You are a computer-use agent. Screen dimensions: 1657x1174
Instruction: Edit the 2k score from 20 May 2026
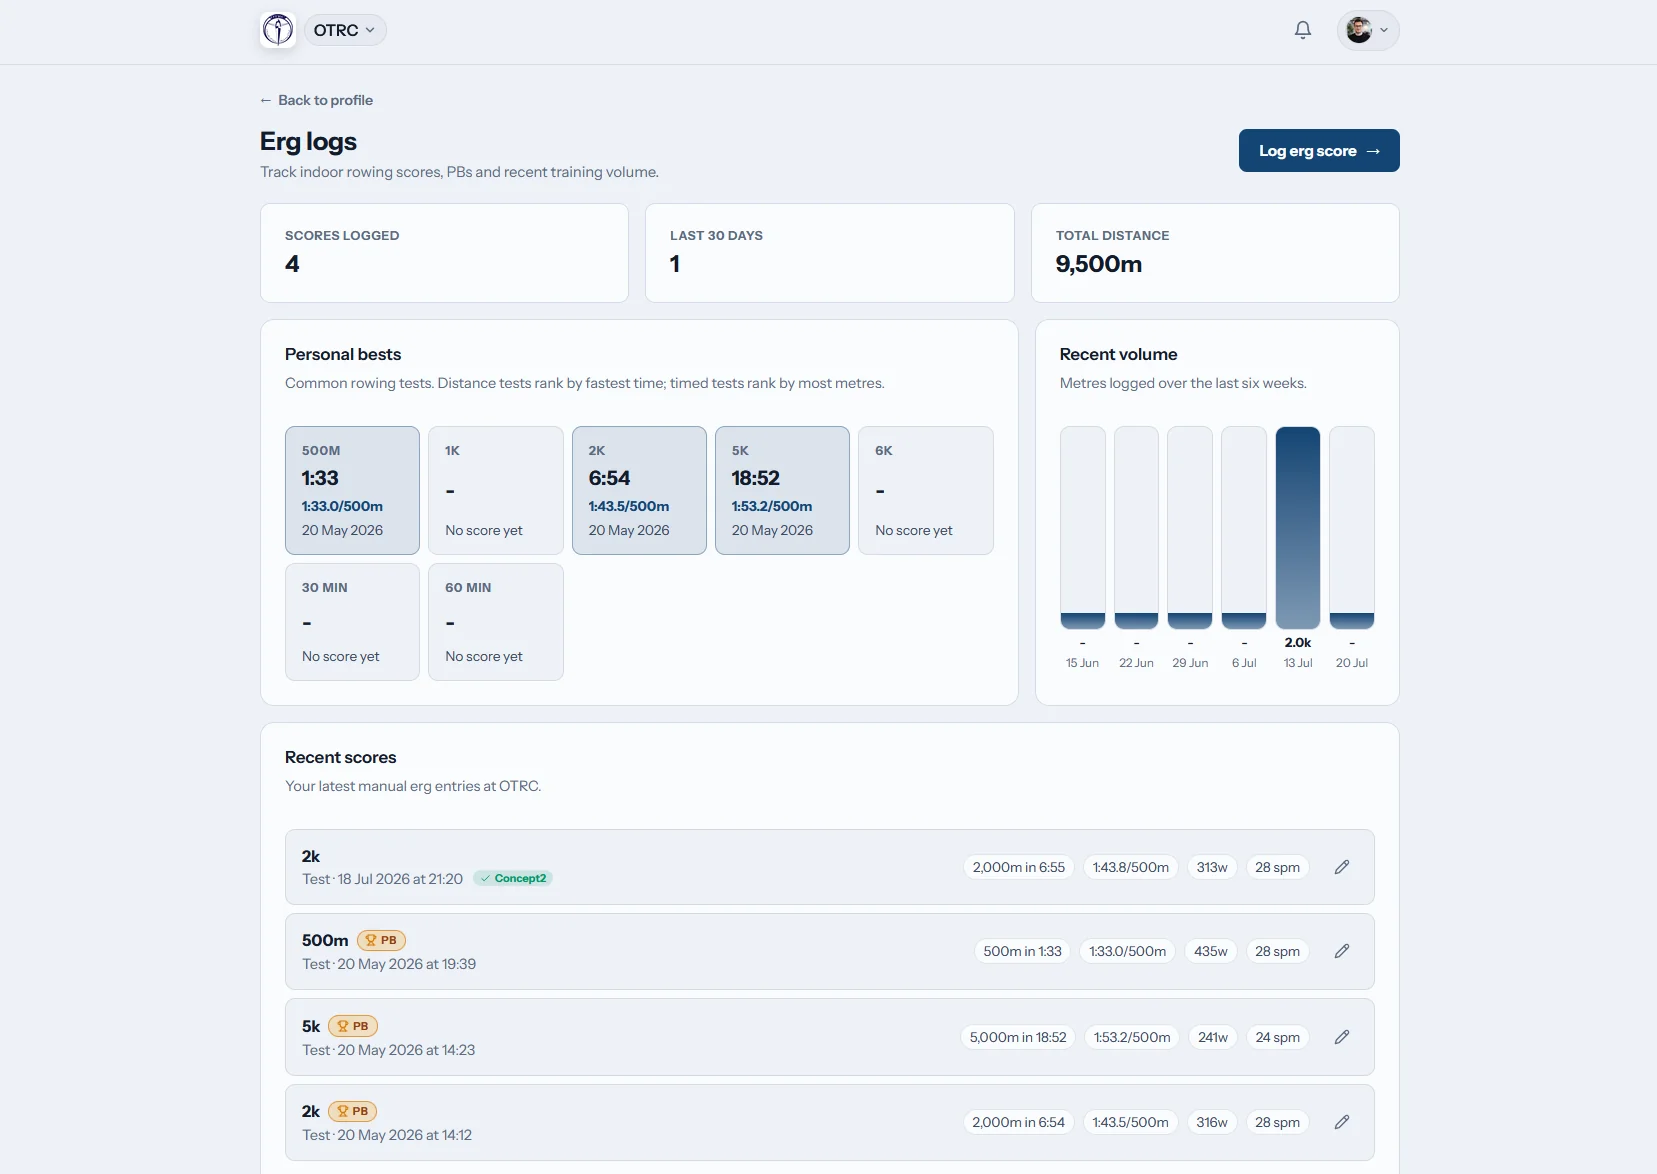pyautogui.click(x=1342, y=1122)
